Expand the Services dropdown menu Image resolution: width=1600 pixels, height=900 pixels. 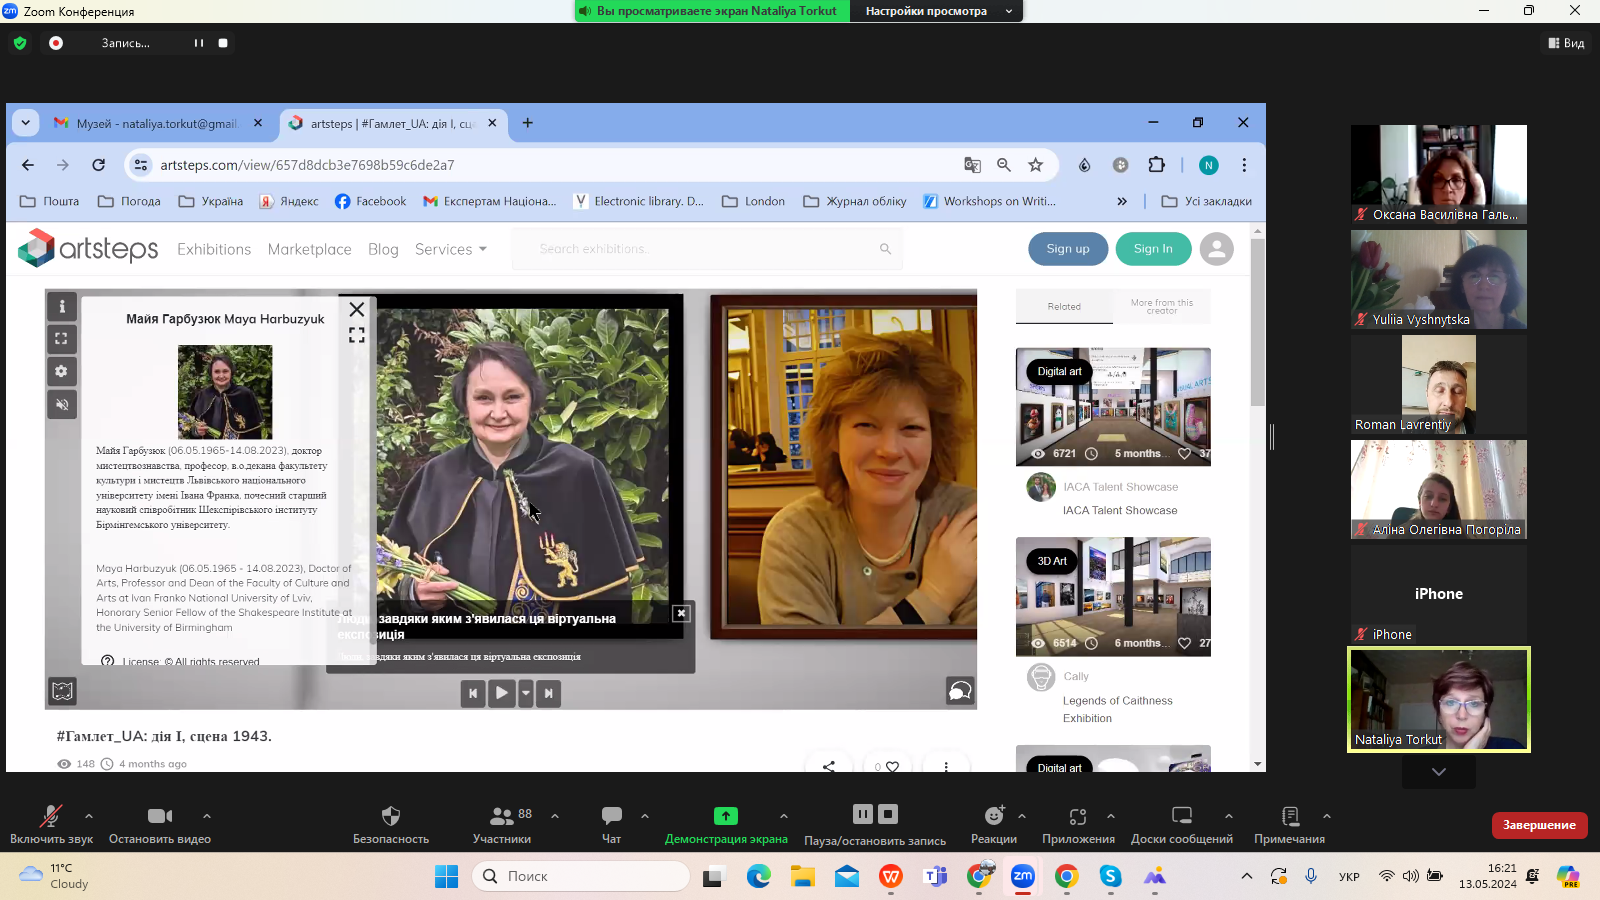[x=451, y=249]
